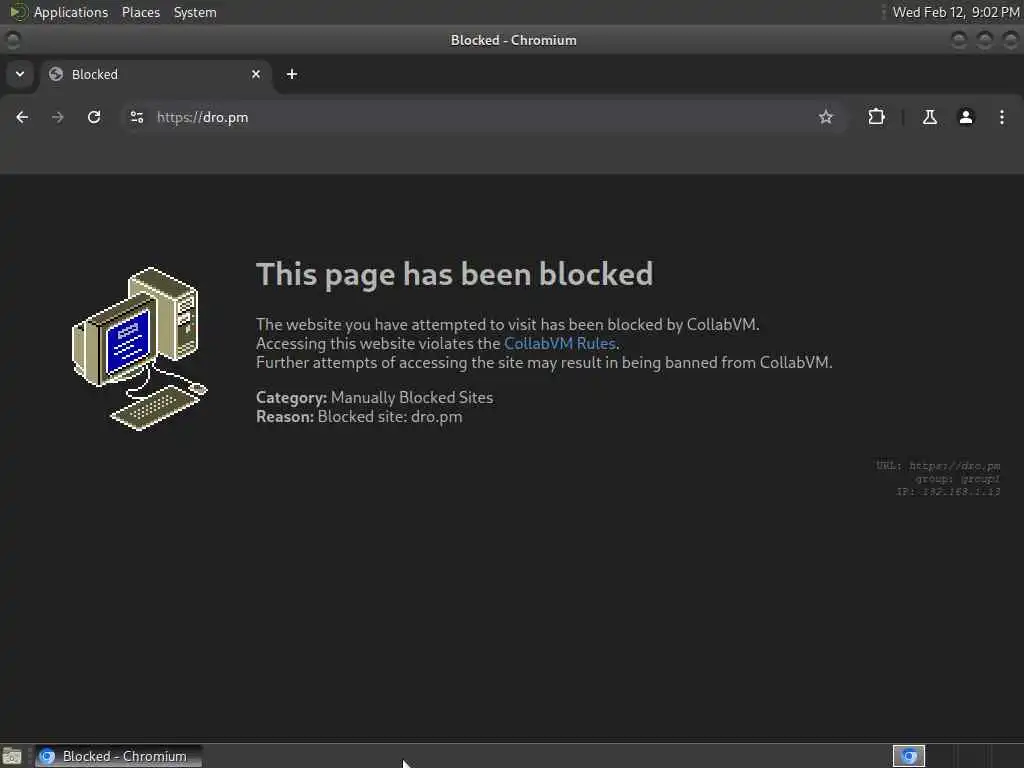Click the show desktop icon in bottom panel
Viewport: 1024px width, 768px height.
[x=12, y=756]
